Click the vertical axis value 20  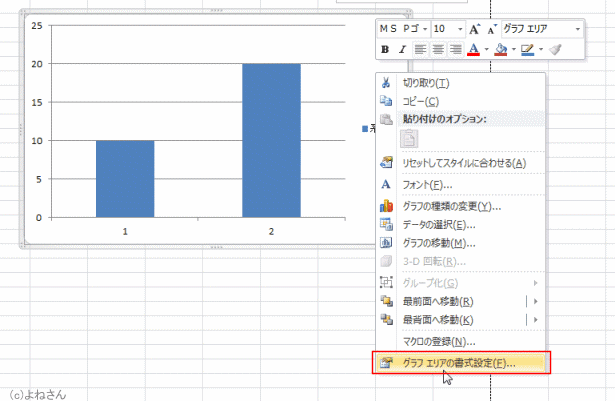[37, 64]
